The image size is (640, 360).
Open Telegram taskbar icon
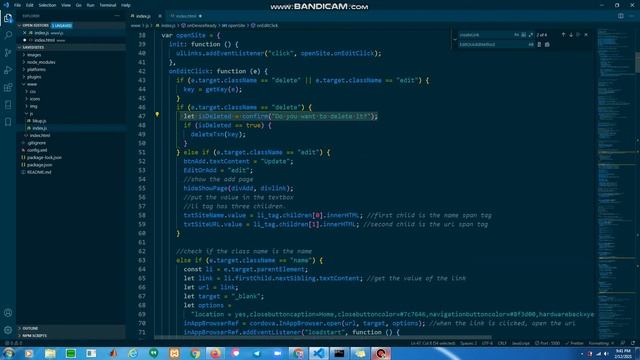(257, 353)
